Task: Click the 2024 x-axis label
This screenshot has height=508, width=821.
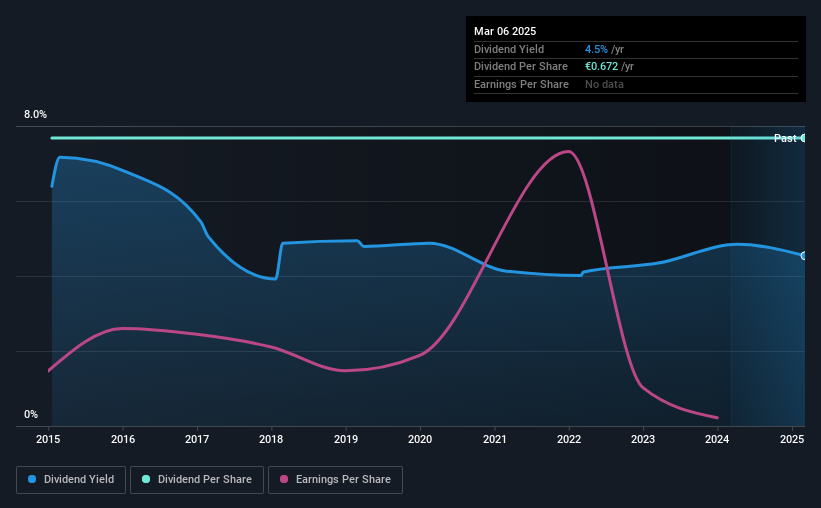Action: tap(717, 439)
